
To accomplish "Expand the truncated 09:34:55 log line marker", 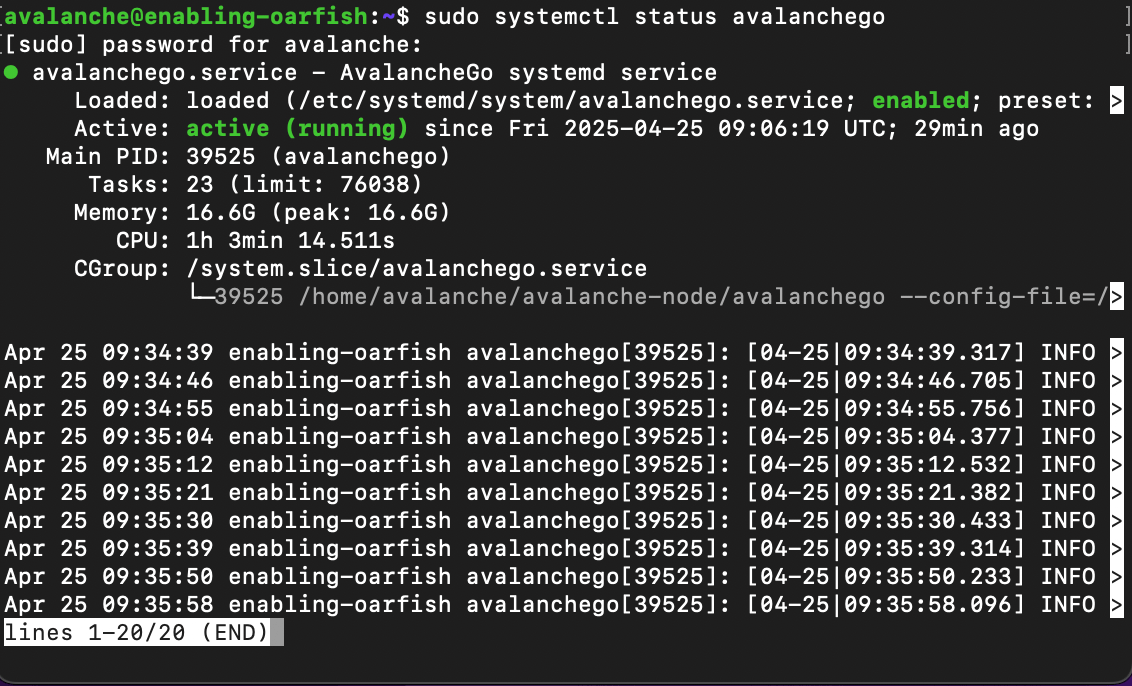I will (x=1117, y=409).
